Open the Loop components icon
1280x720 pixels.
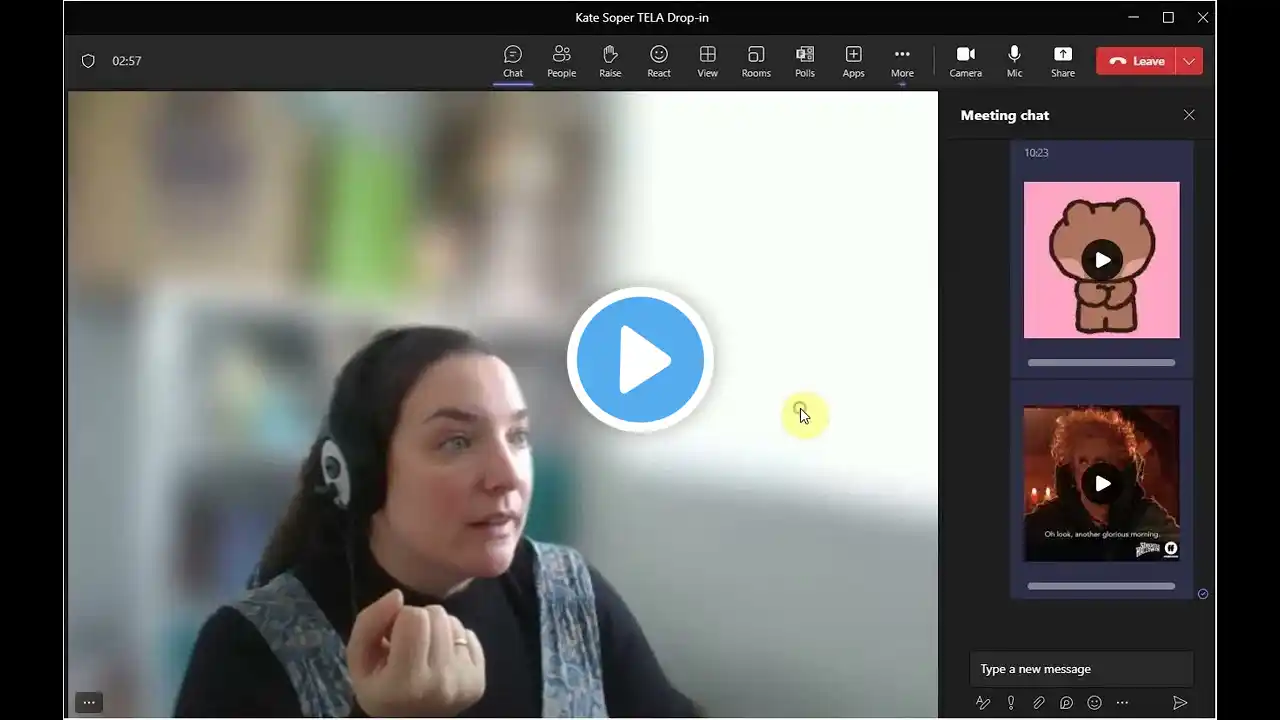[x=1066, y=703]
